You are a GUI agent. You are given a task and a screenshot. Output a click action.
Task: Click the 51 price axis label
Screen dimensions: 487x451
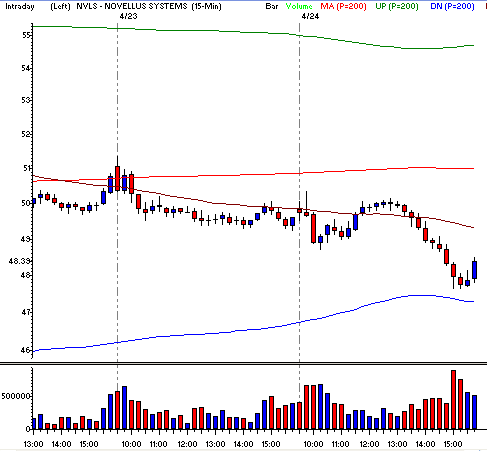point(27,168)
